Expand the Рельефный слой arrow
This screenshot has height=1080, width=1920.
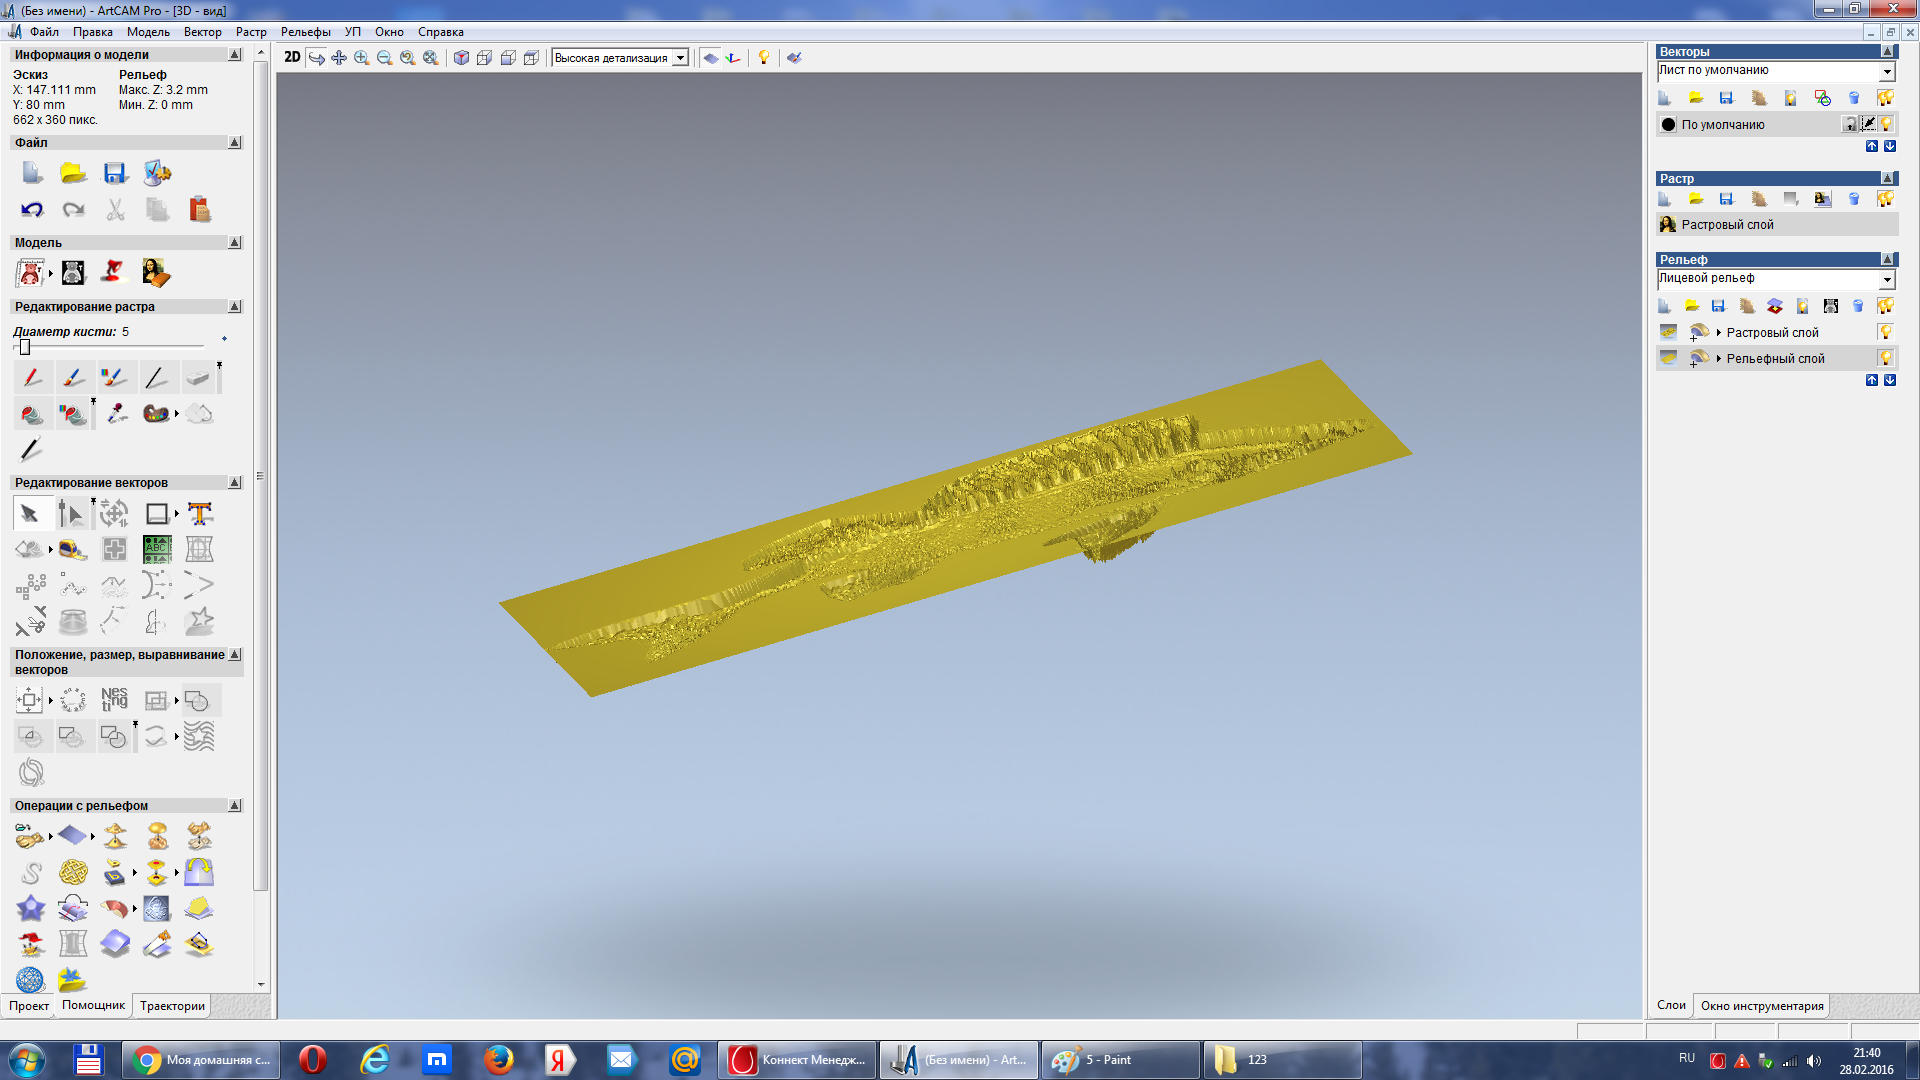coord(1718,358)
